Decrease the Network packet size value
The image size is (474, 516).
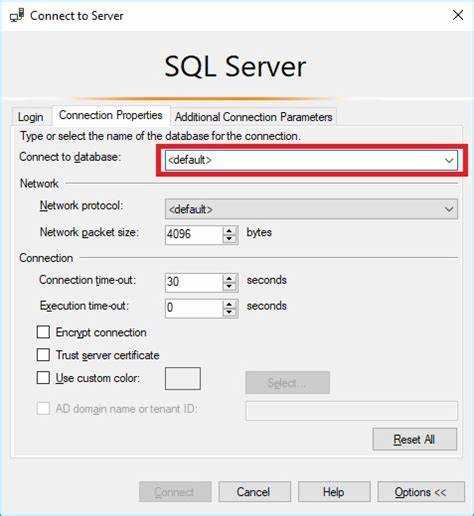point(229,239)
